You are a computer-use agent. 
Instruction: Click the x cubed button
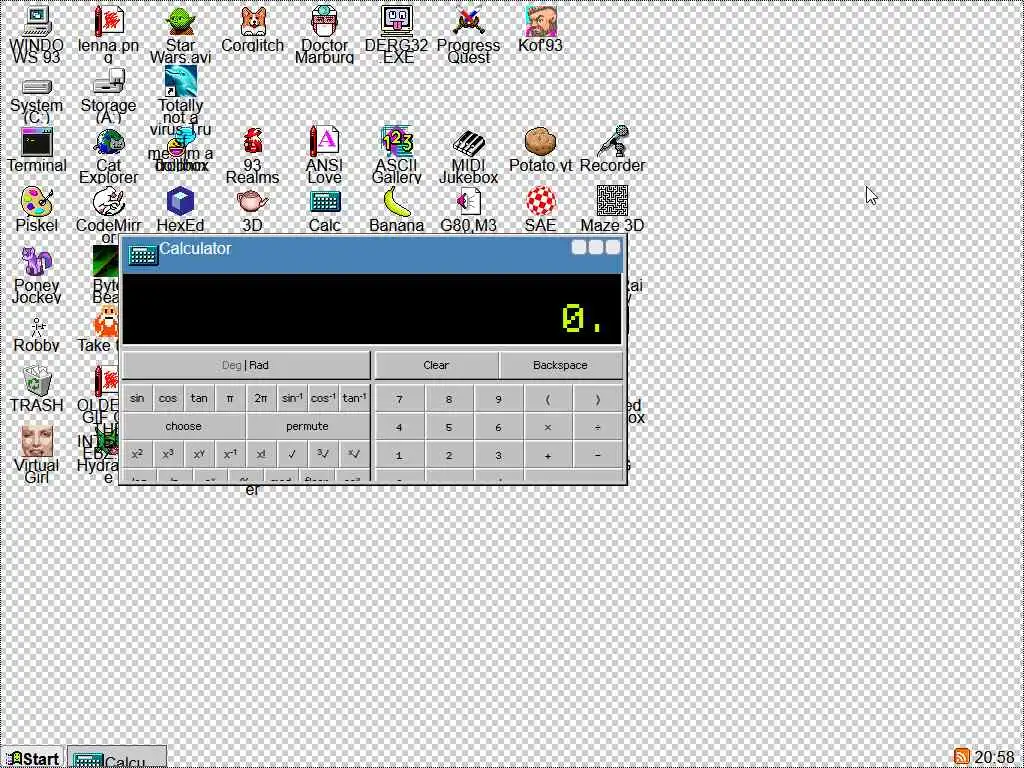coord(168,455)
